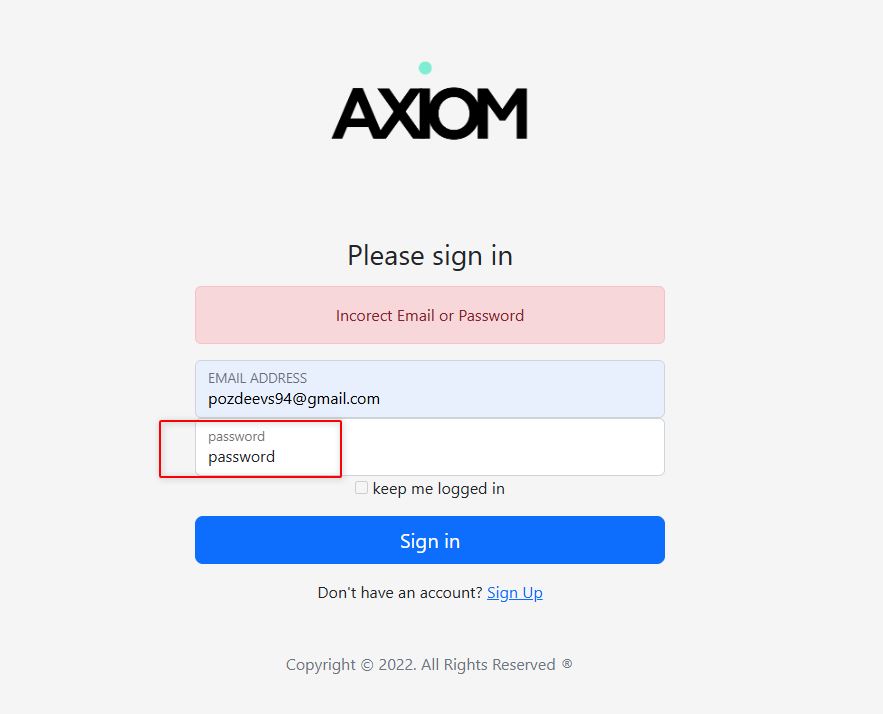Click the EMAIL ADDRESS floating label
Screen dimensions: 883x714
coord(257,378)
